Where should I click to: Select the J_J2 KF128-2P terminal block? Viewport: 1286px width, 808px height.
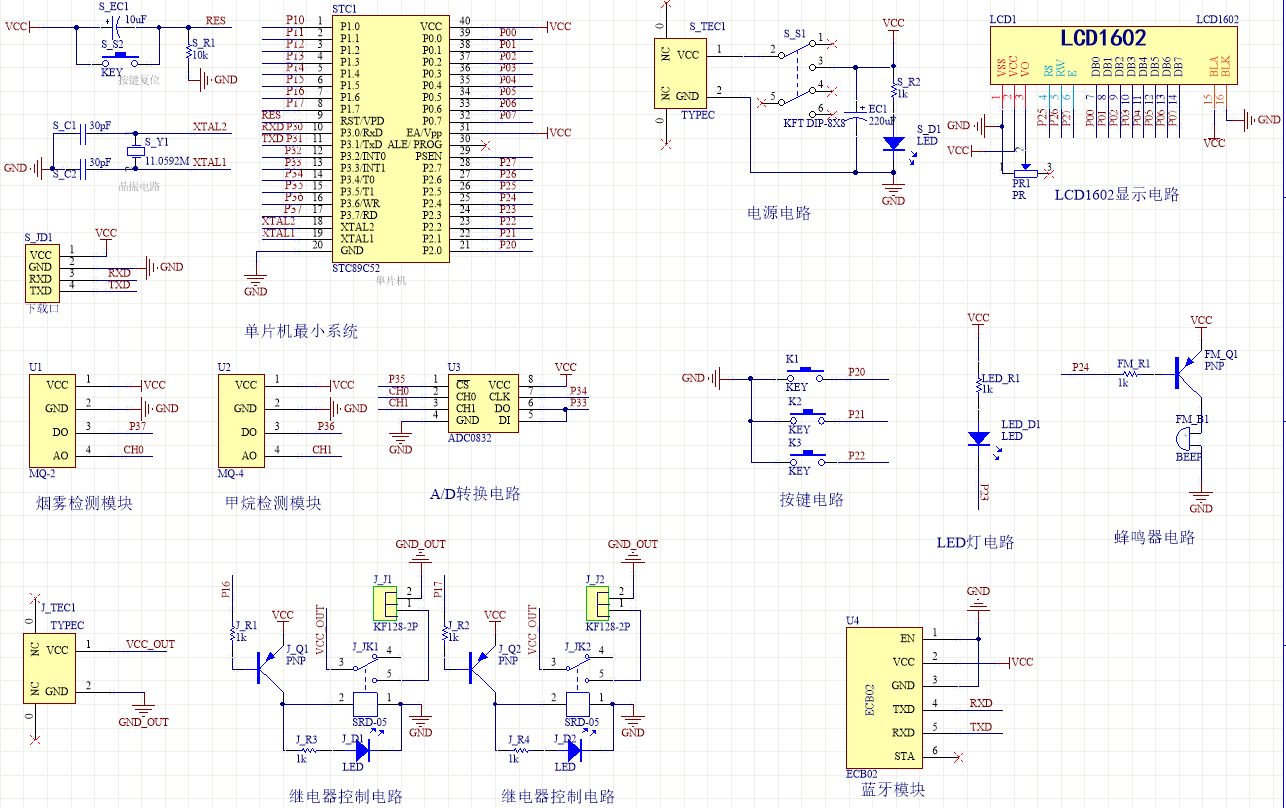pyautogui.click(x=597, y=603)
